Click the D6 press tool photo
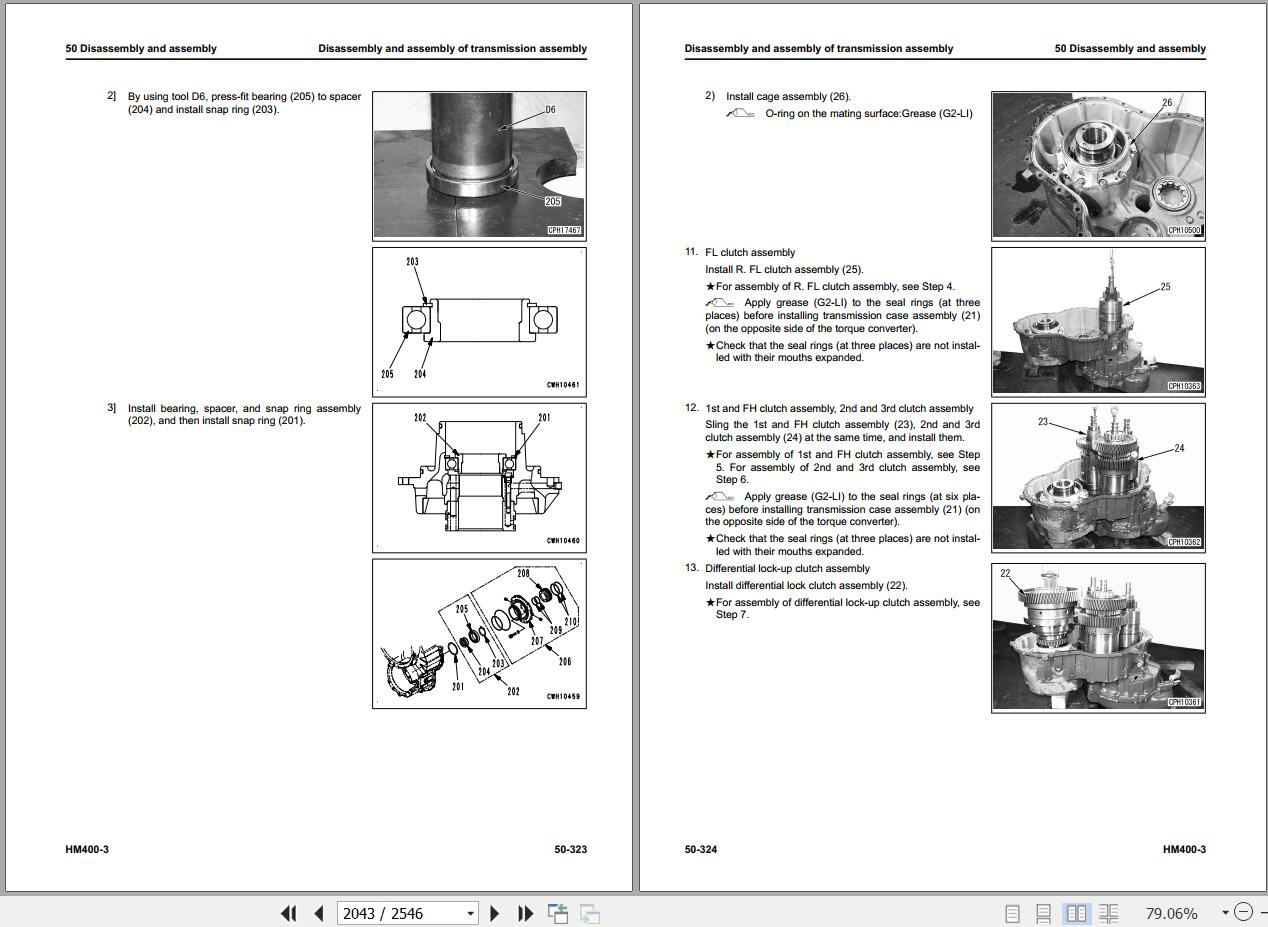 pyautogui.click(x=479, y=165)
